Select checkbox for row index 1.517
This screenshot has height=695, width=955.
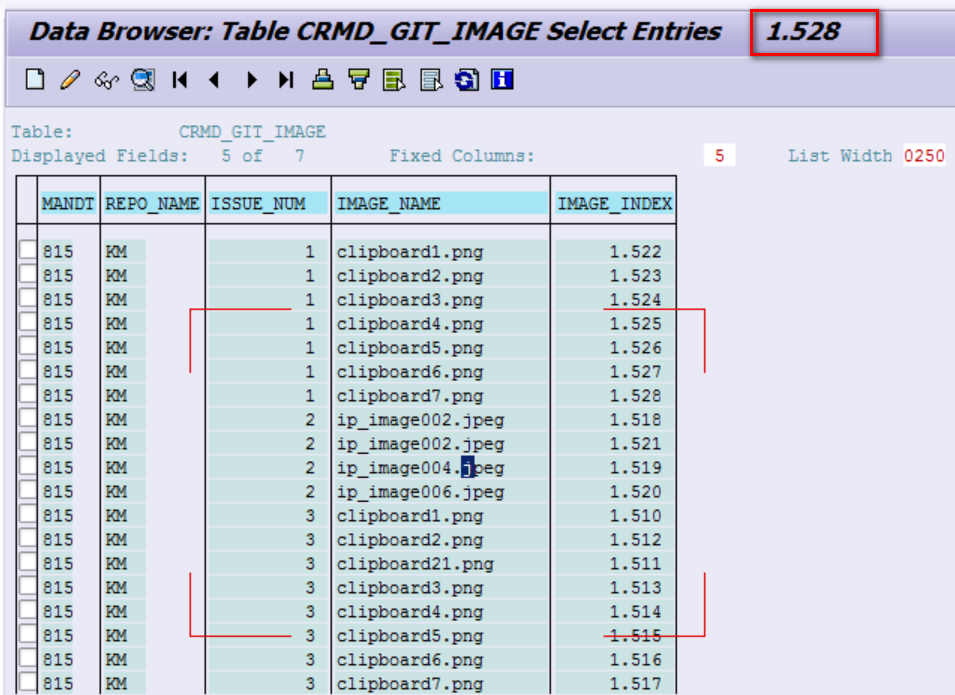click(27, 682)
